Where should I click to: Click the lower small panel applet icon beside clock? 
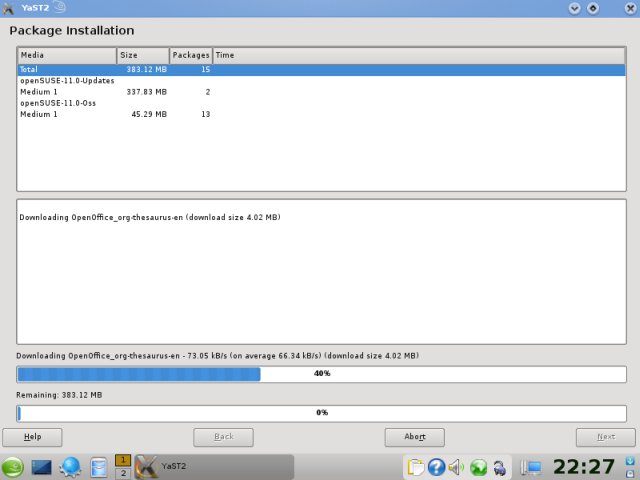630,473
